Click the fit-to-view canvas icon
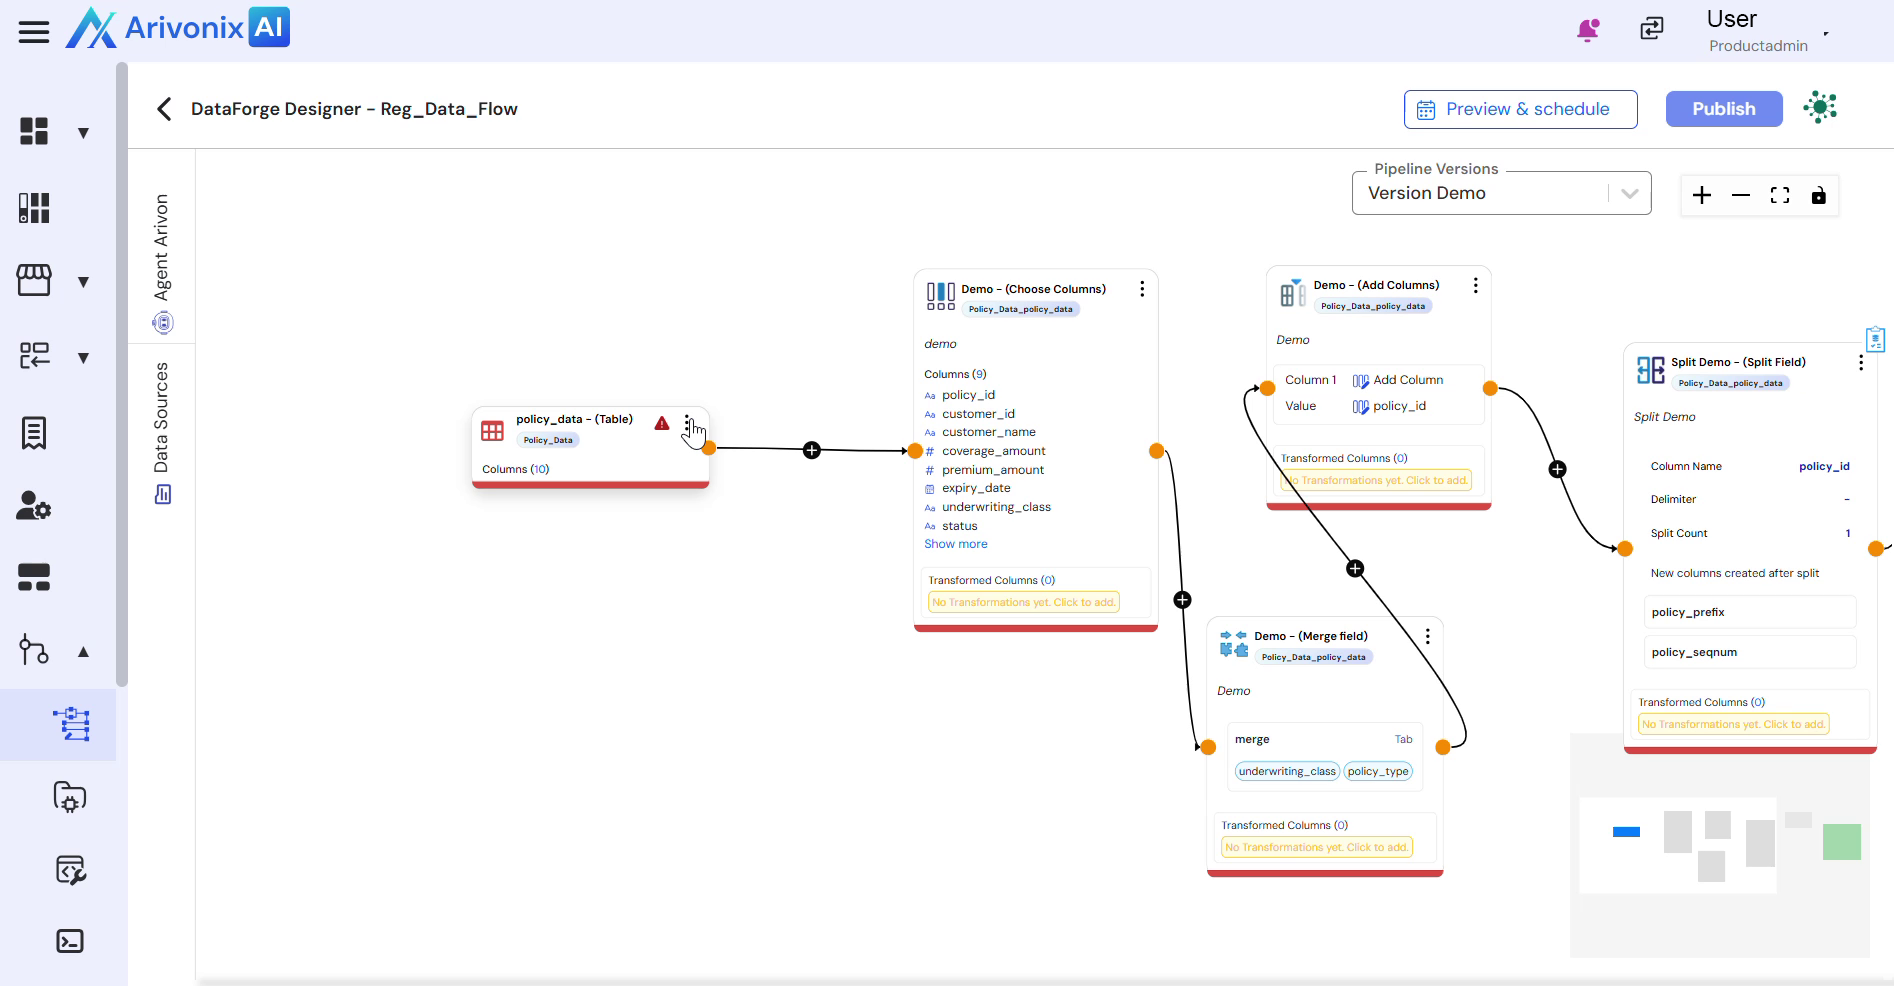1894x986 pixels. coord(1779,195)
